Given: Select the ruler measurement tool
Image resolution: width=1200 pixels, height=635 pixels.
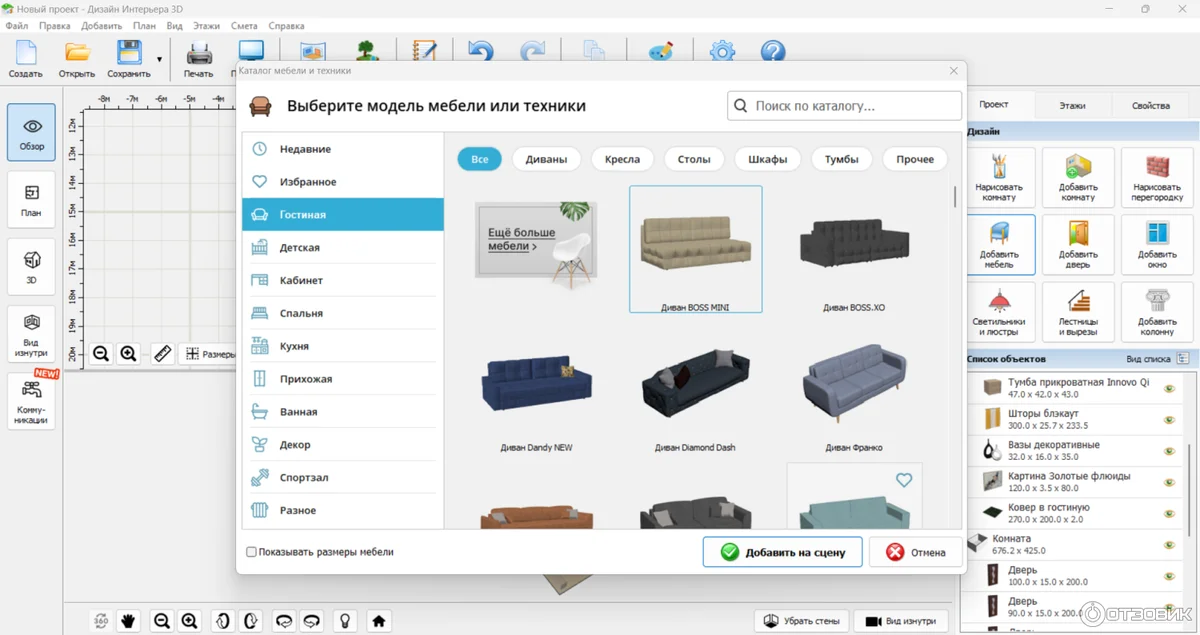Looking at the screenshot, I should coord(163,353).
